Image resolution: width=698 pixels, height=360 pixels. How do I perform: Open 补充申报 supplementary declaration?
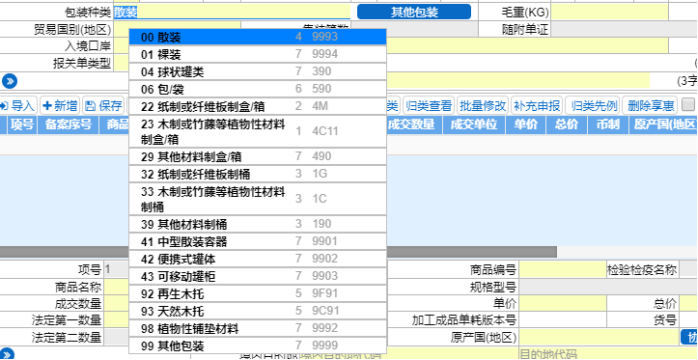tap(537, 105)
